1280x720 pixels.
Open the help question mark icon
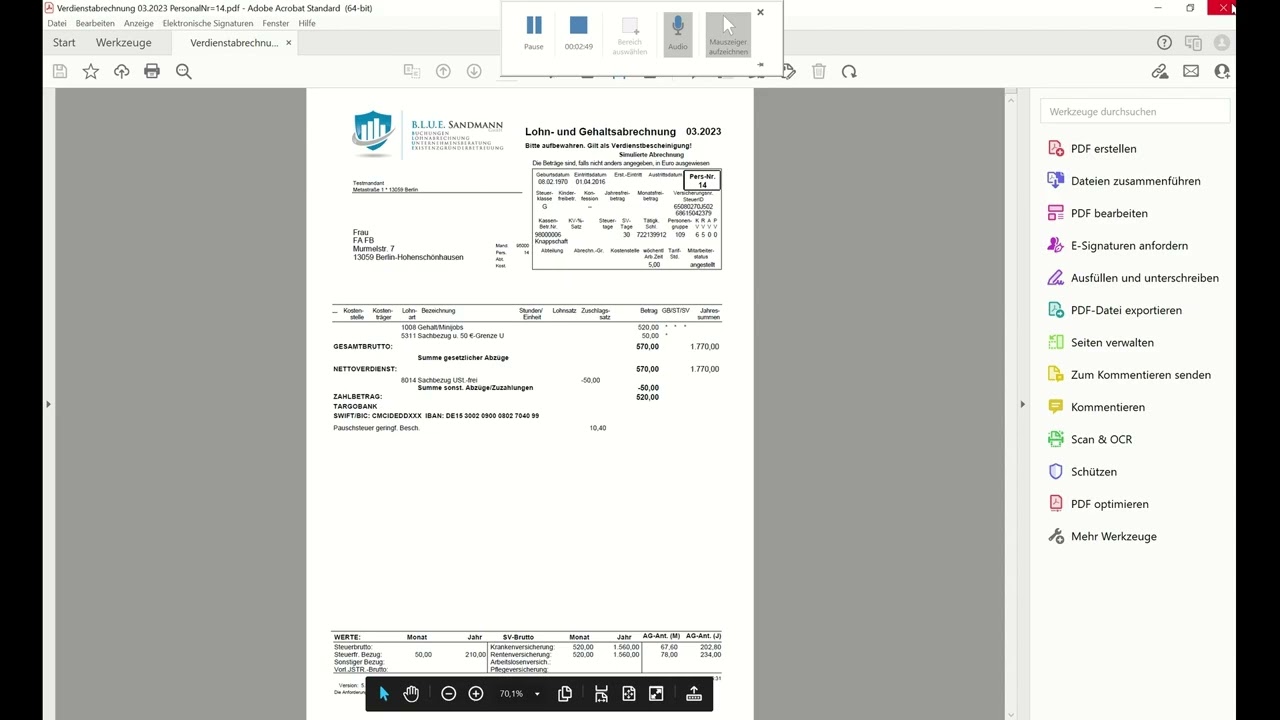(1164, 42)
